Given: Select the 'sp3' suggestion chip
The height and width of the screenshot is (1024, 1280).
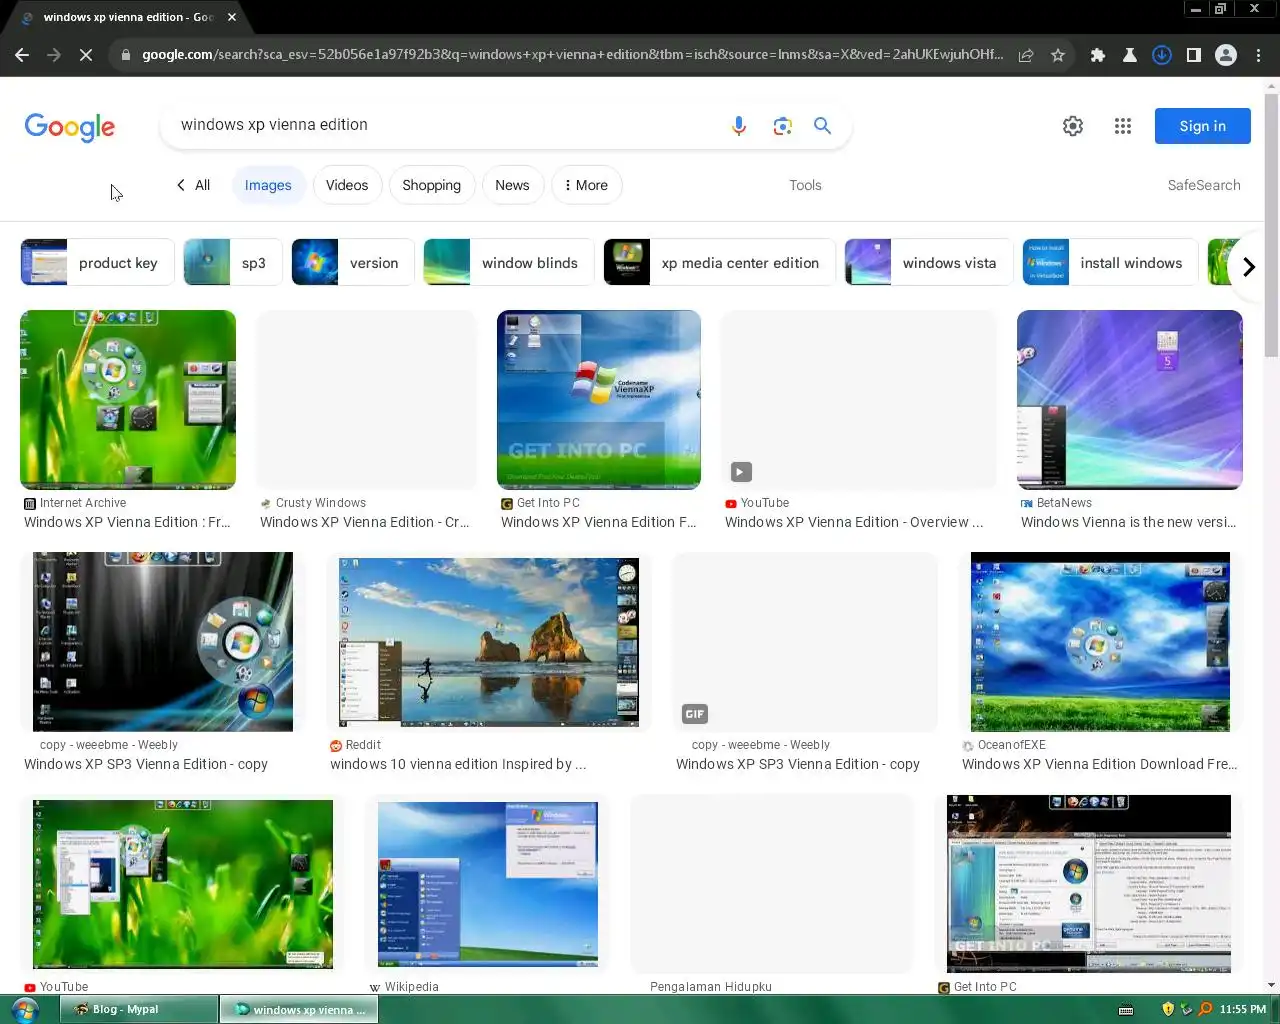Looking at the screenshot, I should click(x=233, y=263).
